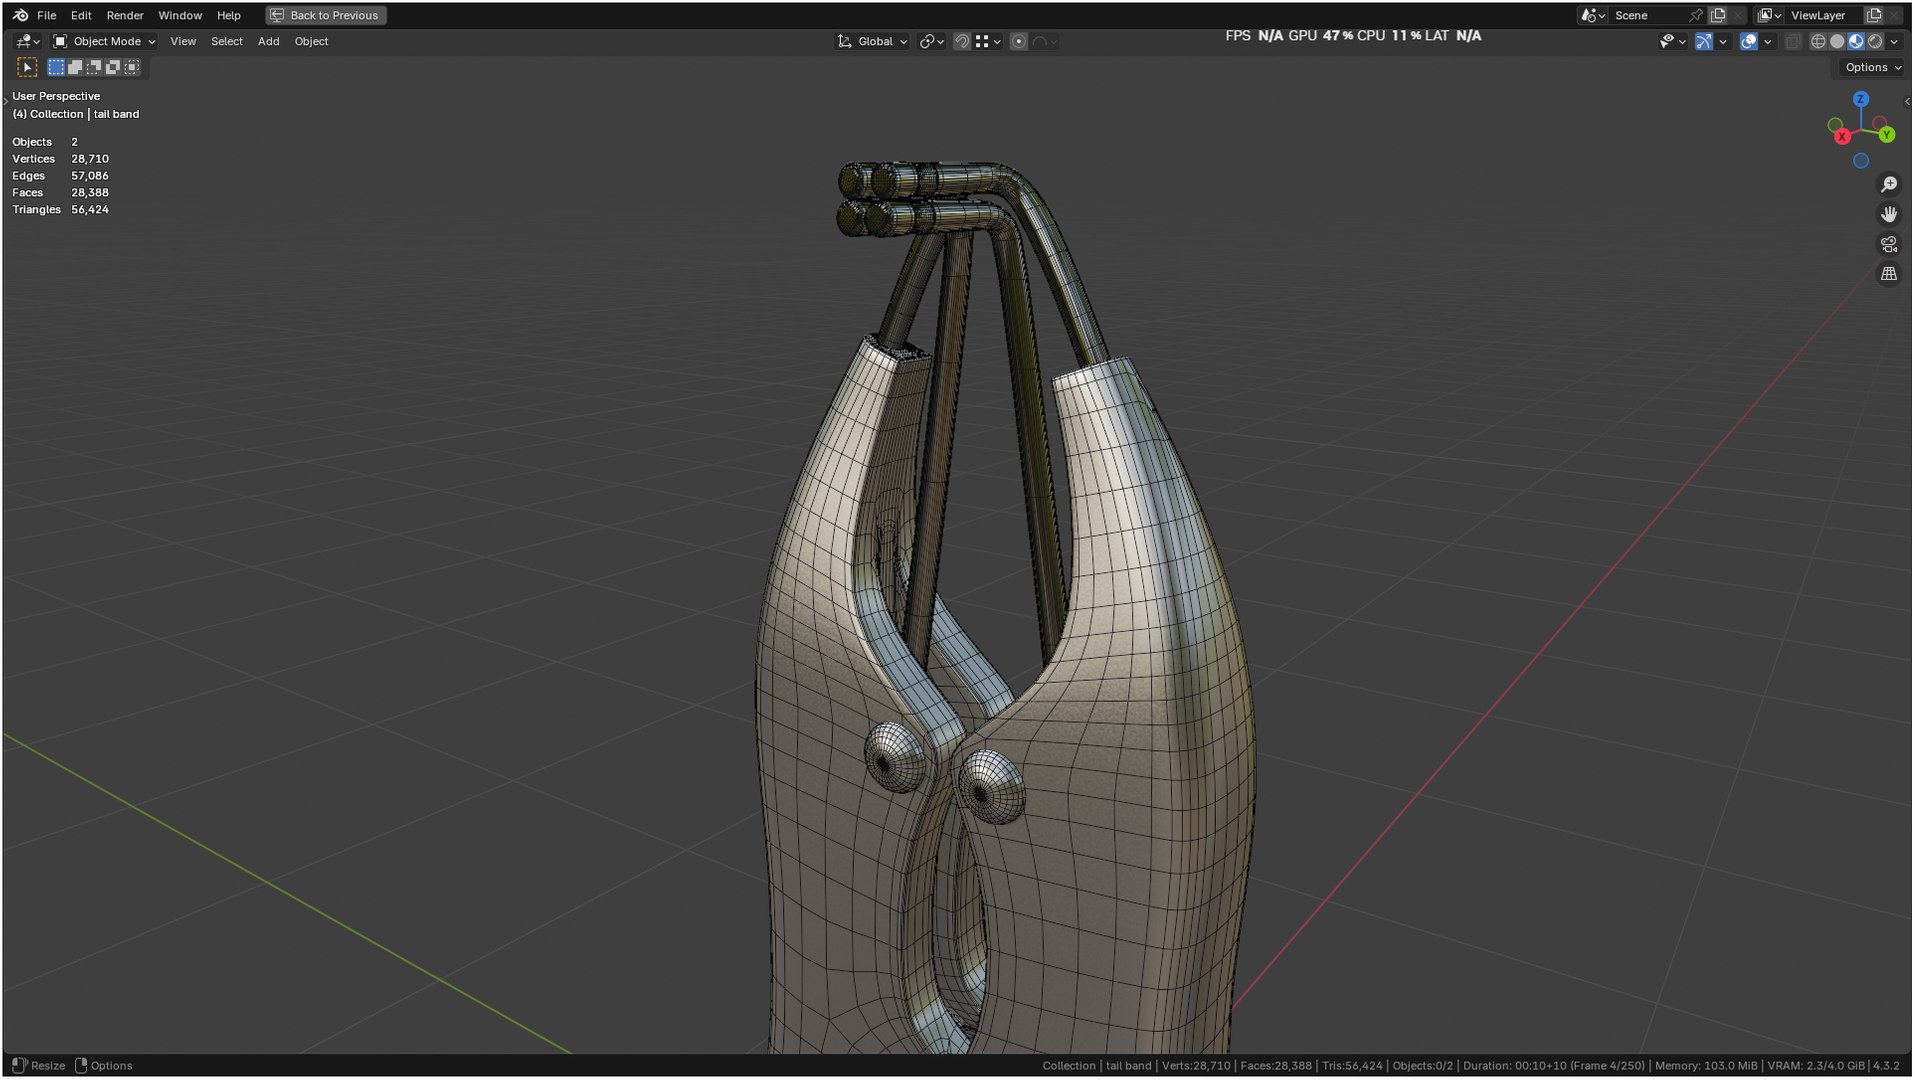Image resolution: width=1915 pixels, height=1080 pixels.
Task: Toggle viewport gizmos icon
Action: (1703, 41)
